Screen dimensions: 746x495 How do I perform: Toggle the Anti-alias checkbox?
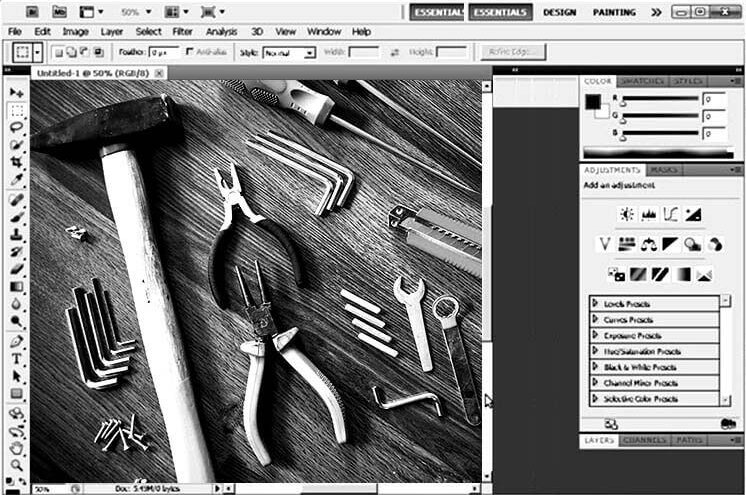190,51
